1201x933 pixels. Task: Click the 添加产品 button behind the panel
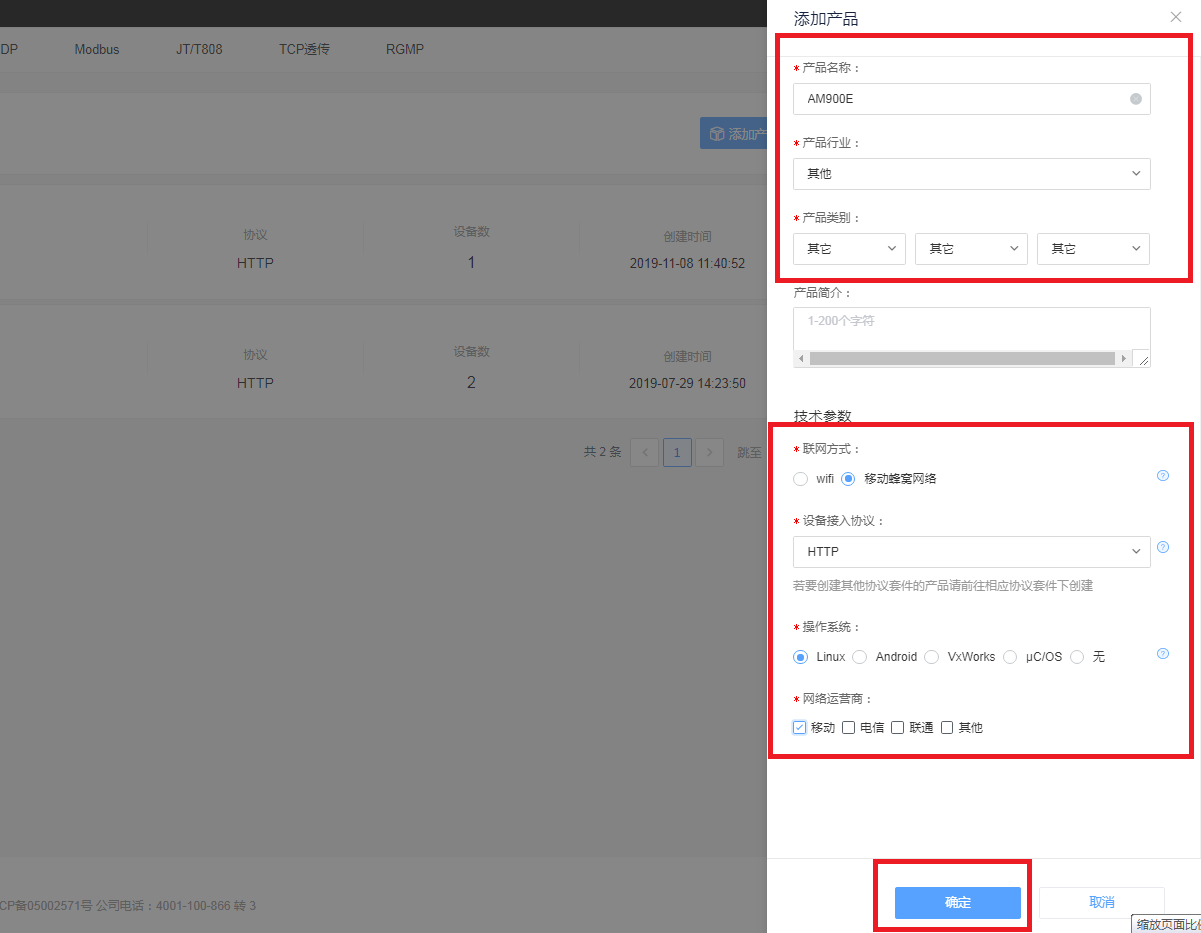tap(734, 134)
